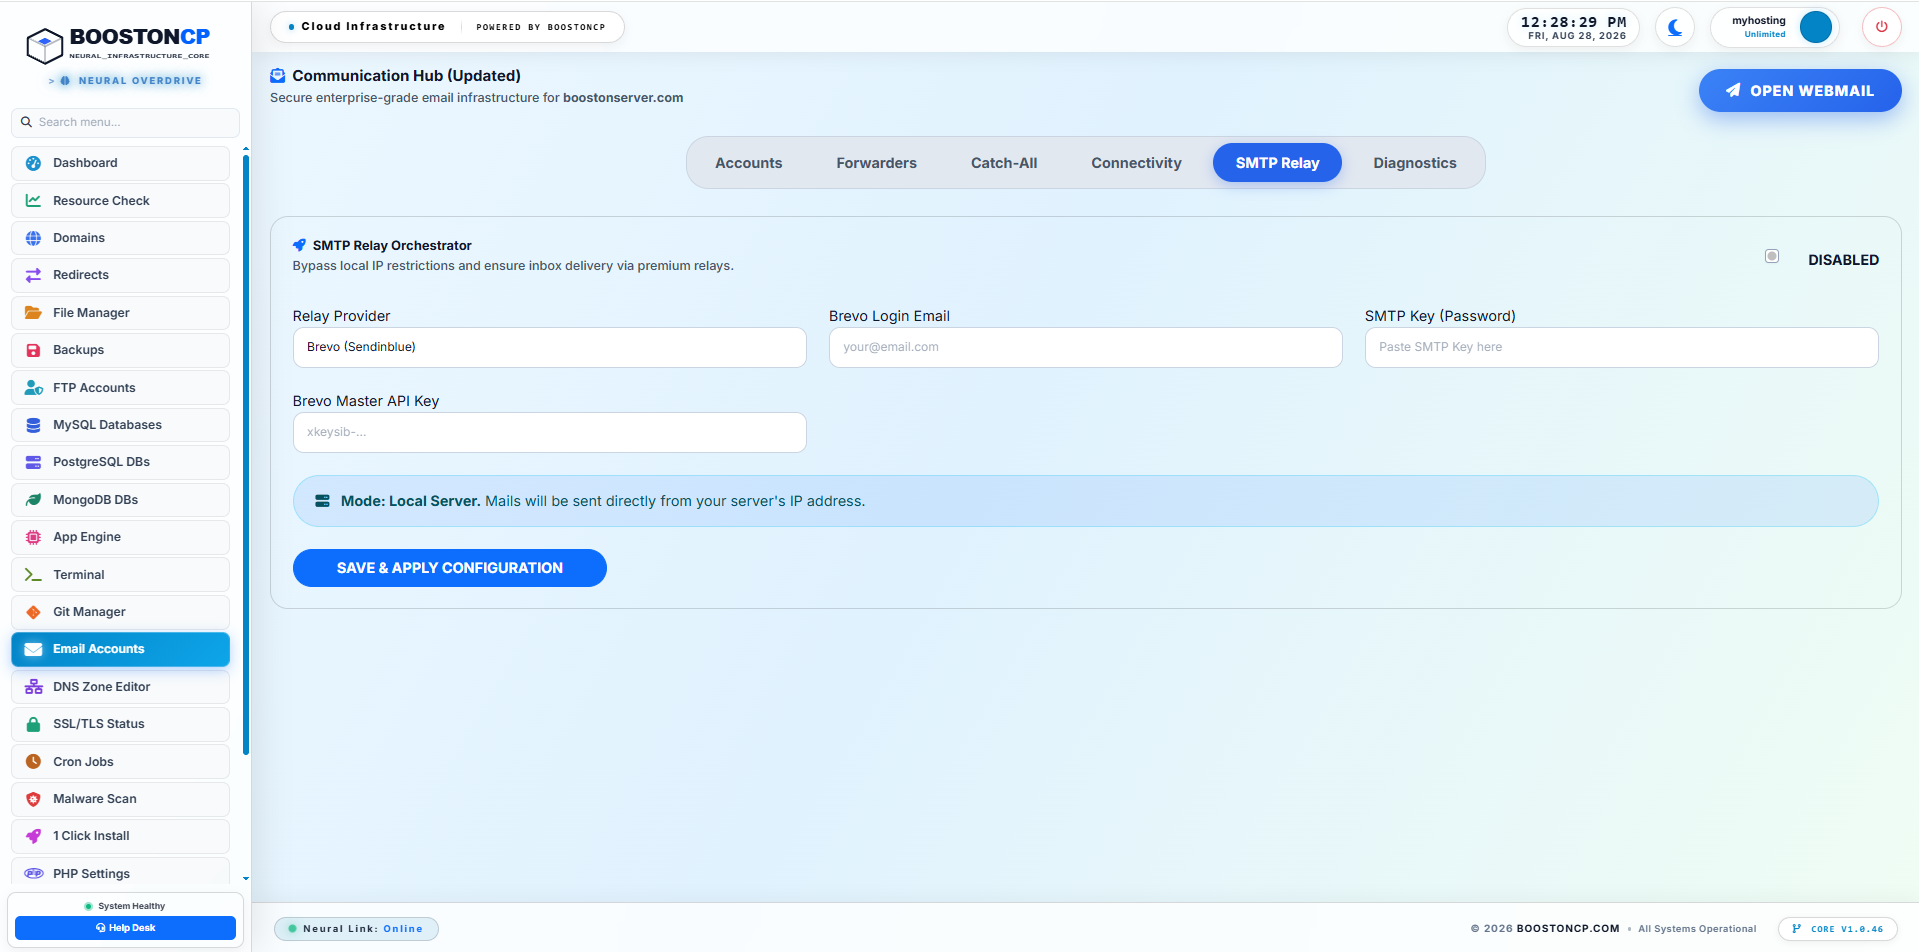The image size is (1919, 952).
Task: Click the Redirects arrows icon
Action: coord(33,275)
